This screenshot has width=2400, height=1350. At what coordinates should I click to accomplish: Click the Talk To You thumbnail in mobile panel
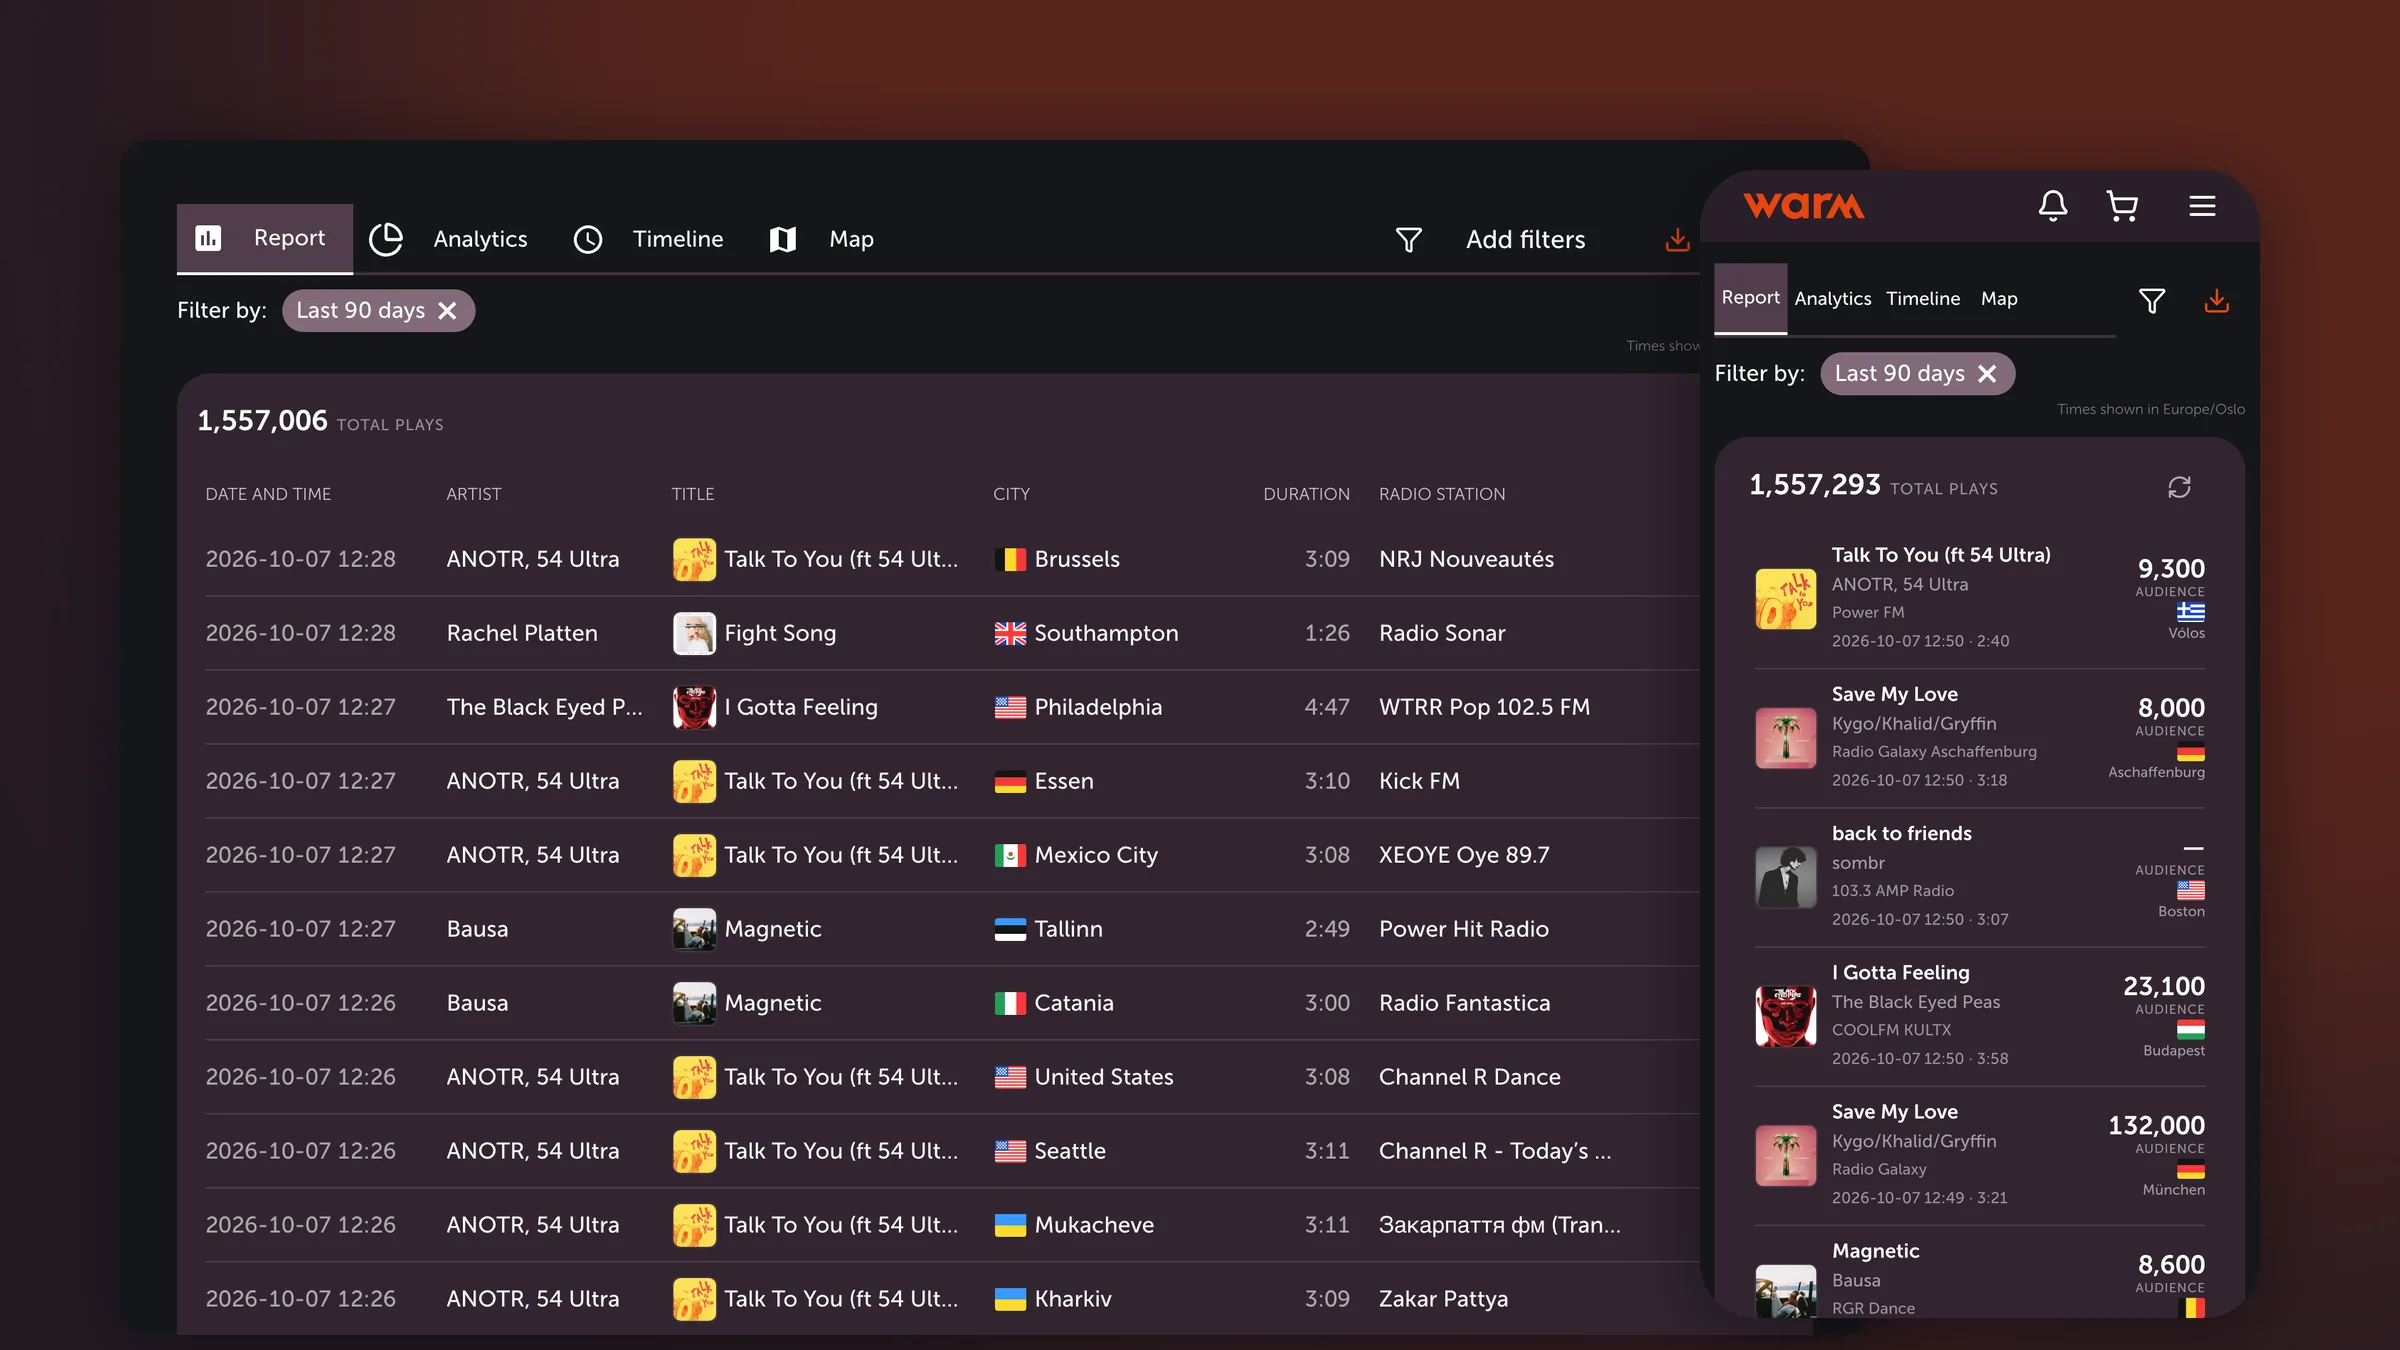(x=1785, y=599)
